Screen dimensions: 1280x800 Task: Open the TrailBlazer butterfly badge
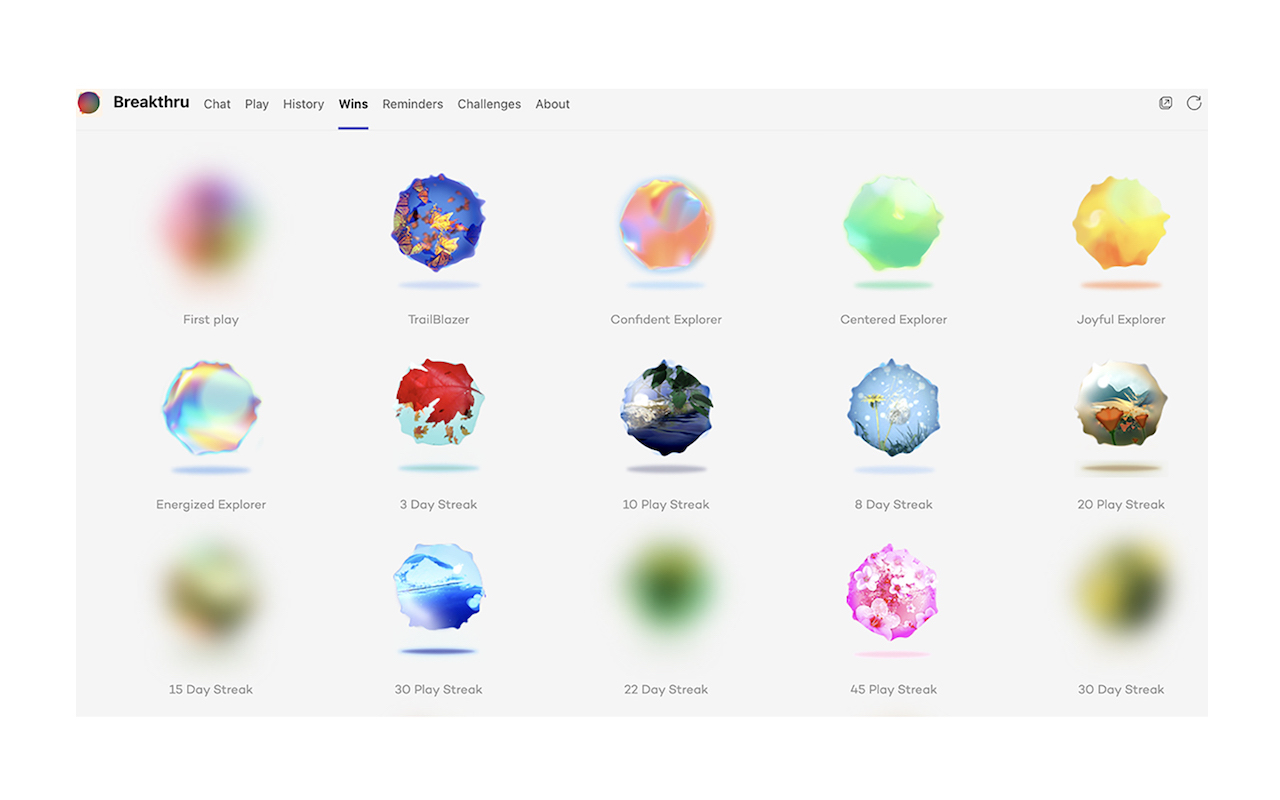point(438,223)
